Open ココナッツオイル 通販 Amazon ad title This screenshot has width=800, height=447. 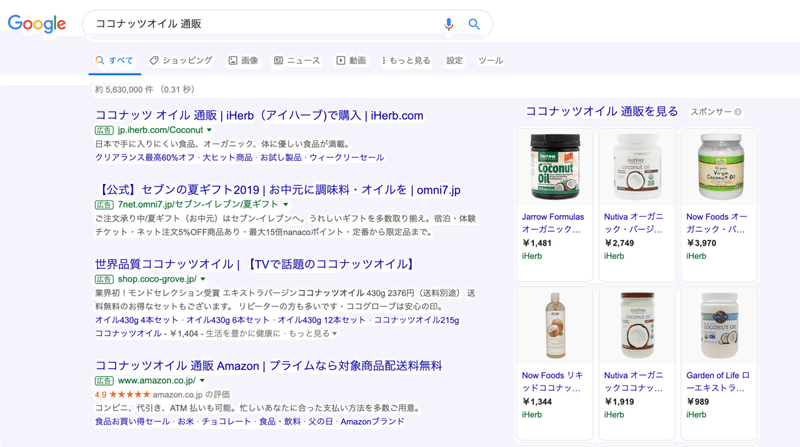[268, 366]
